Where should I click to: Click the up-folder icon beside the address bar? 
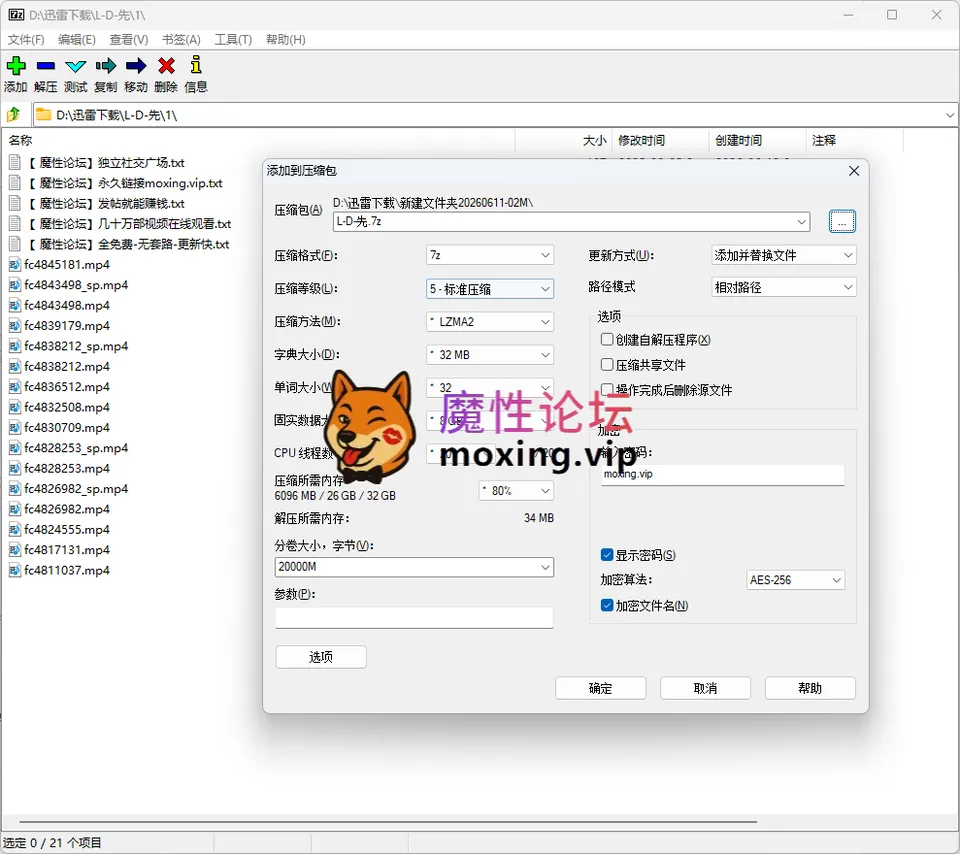(13, 114)
